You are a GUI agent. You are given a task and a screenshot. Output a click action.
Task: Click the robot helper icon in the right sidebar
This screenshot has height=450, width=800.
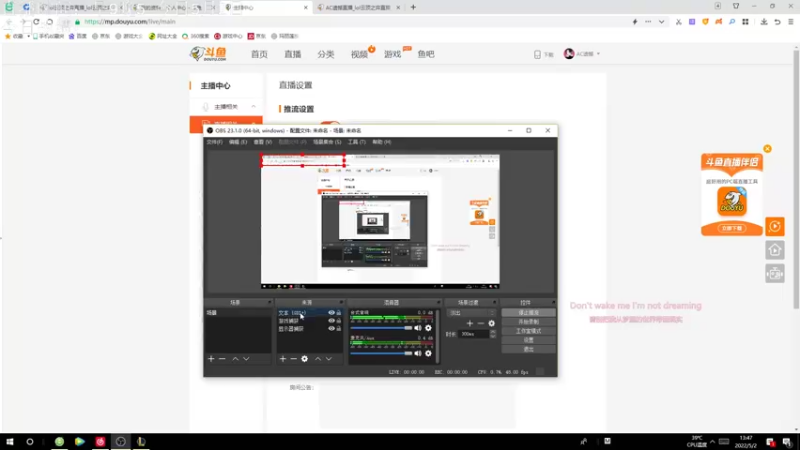point(774,274)
